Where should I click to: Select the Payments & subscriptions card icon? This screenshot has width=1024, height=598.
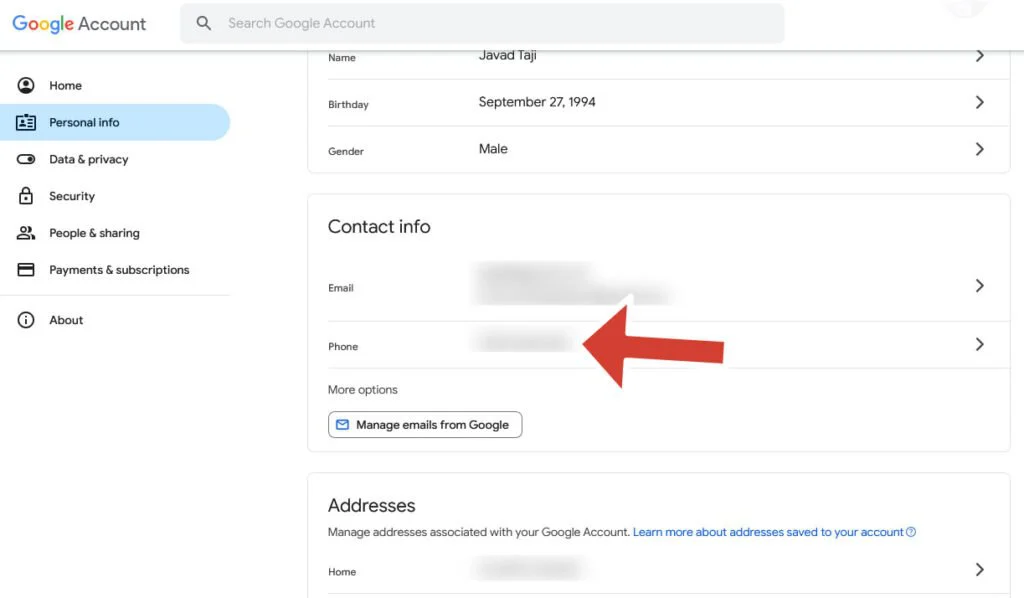coord(27,269)
